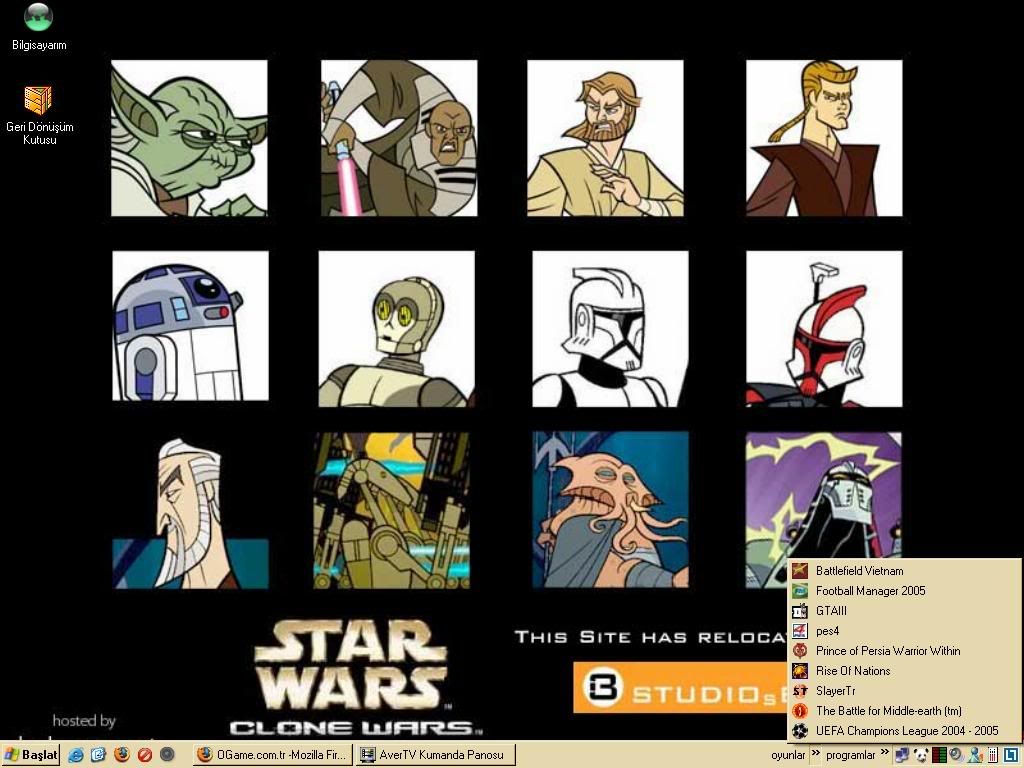
Task: Launch Rise Of Nations from the menu
Action: pos(904,671)
